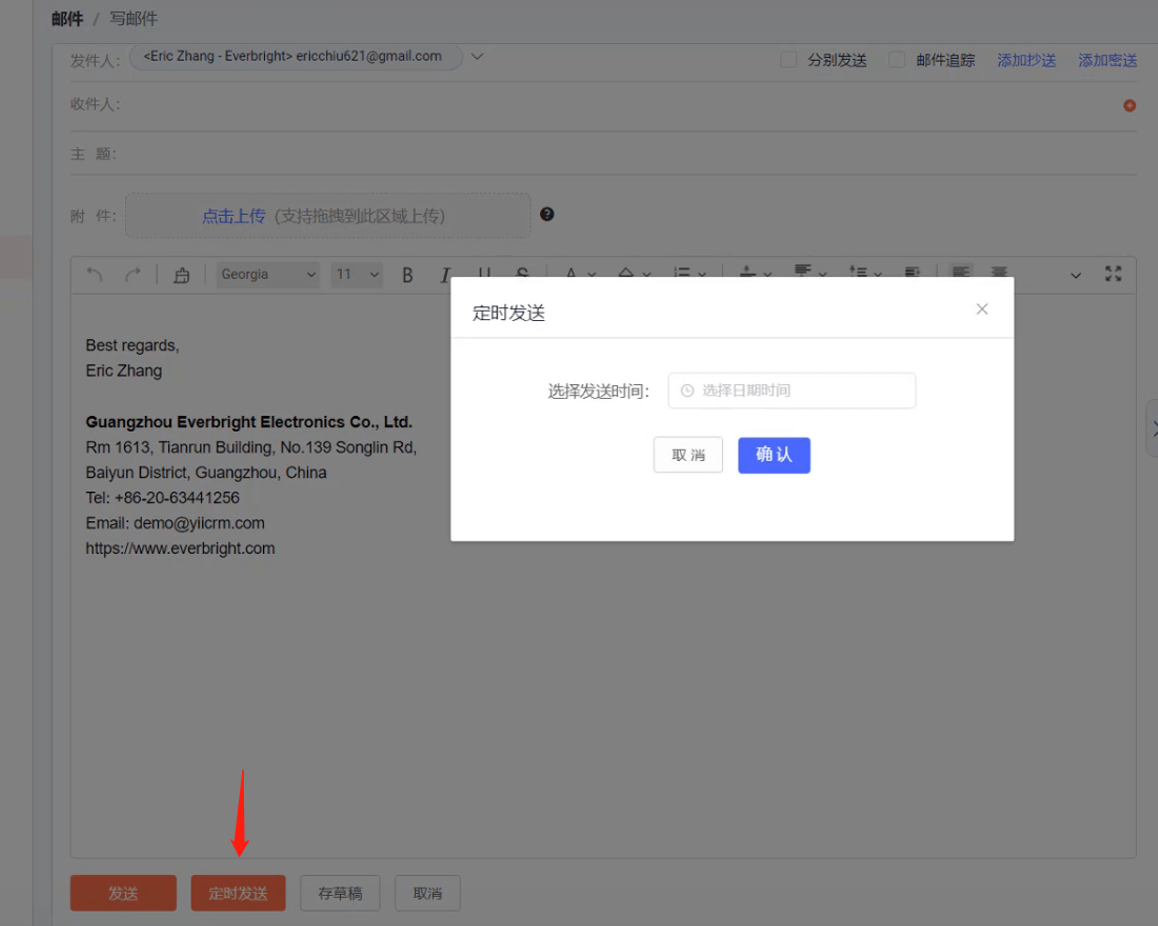Image resolution: width=1158 pixels, height=926 pixels.
Task: Click the red add-recipient plus icon
Action: (1129, 106)
